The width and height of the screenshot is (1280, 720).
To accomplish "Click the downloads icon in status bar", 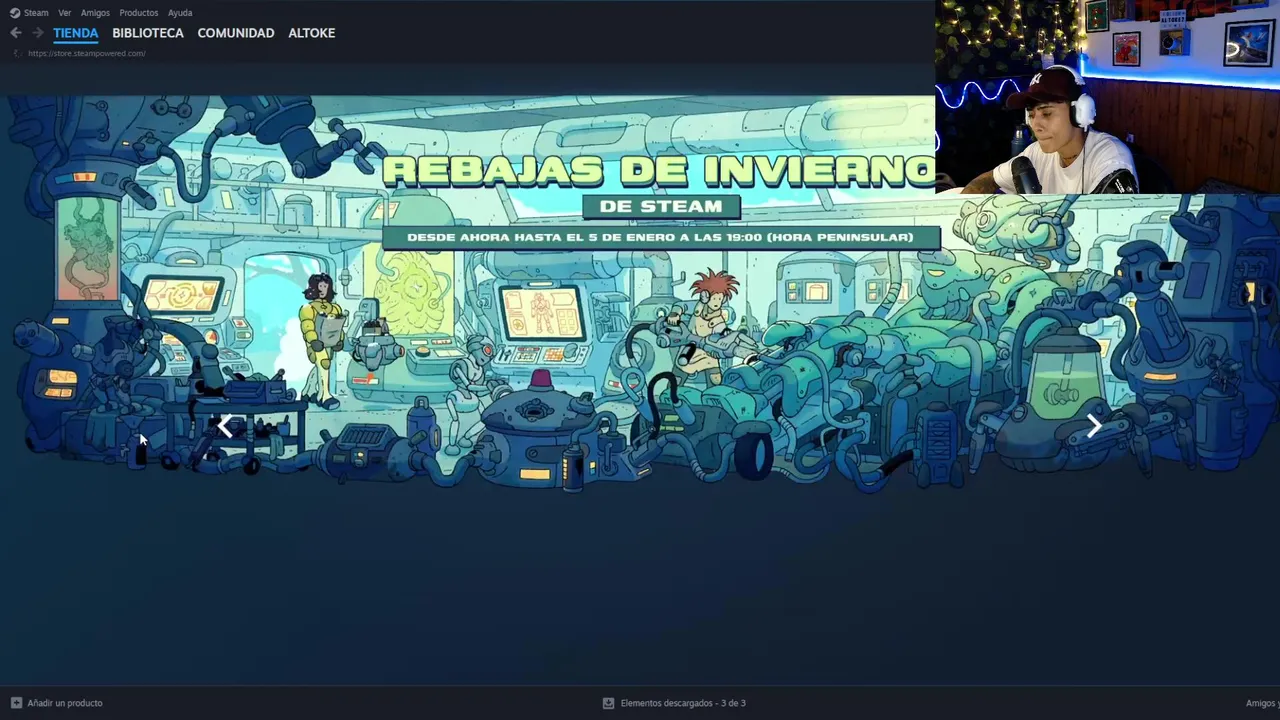I will [608, 703].
